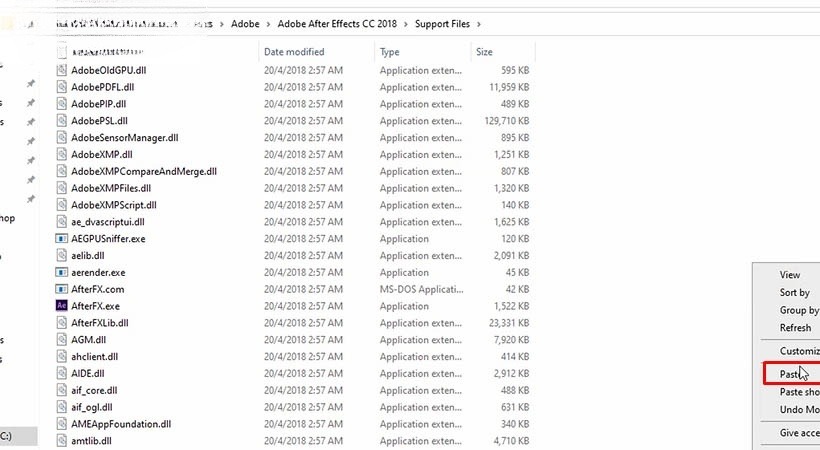The width and height of the screenshot is (820, 450).
Task: Select the amtlib.dll file name
Action: (x=91, y=441)
